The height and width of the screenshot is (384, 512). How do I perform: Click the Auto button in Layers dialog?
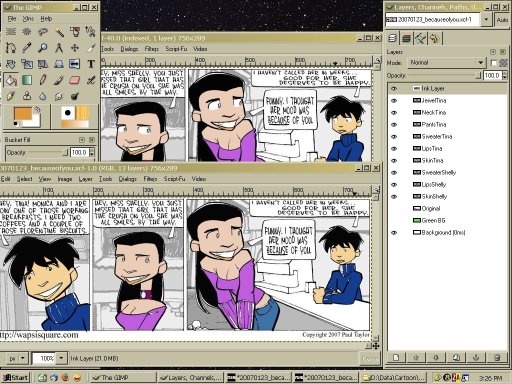click(502, 20)
